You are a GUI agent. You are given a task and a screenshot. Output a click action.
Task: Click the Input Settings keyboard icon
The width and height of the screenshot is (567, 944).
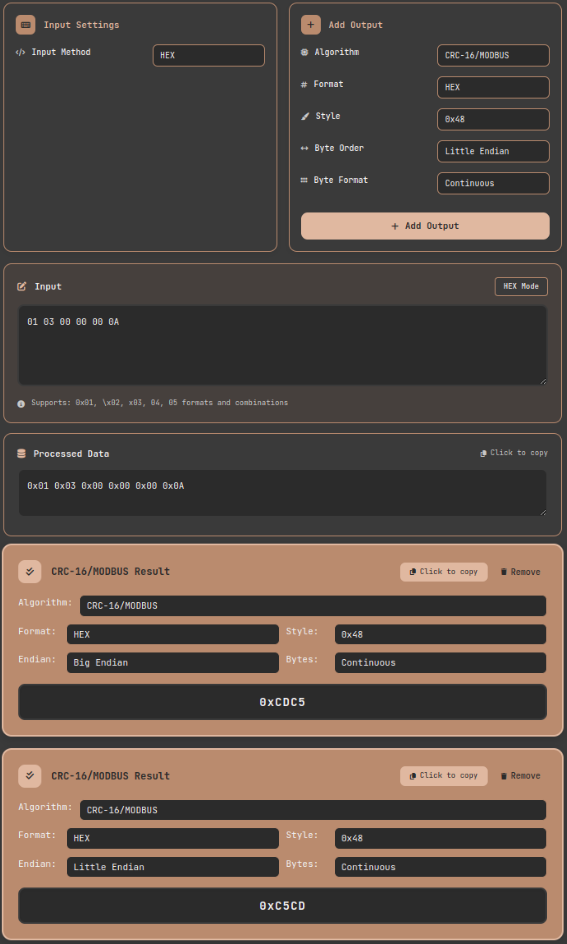tap(25, 25)
